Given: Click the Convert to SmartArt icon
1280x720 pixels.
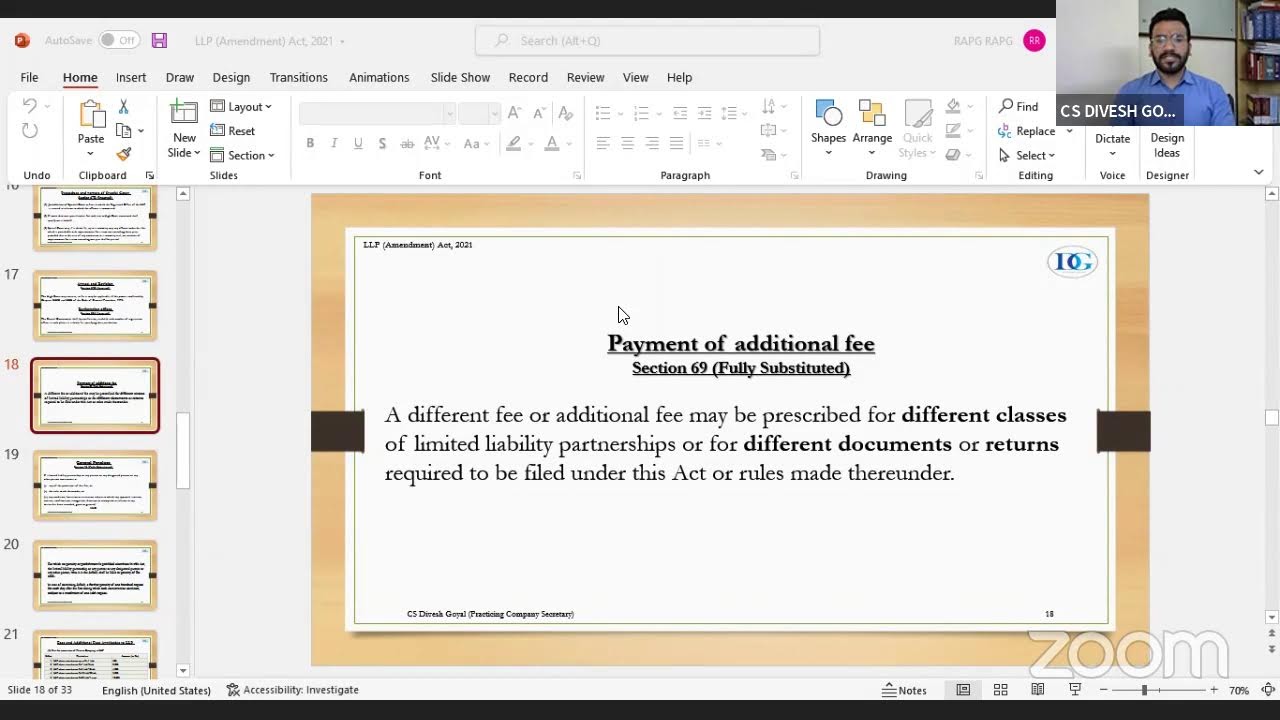Looking at the screenshot, I should pyautogui.click(x=768, y=155).
